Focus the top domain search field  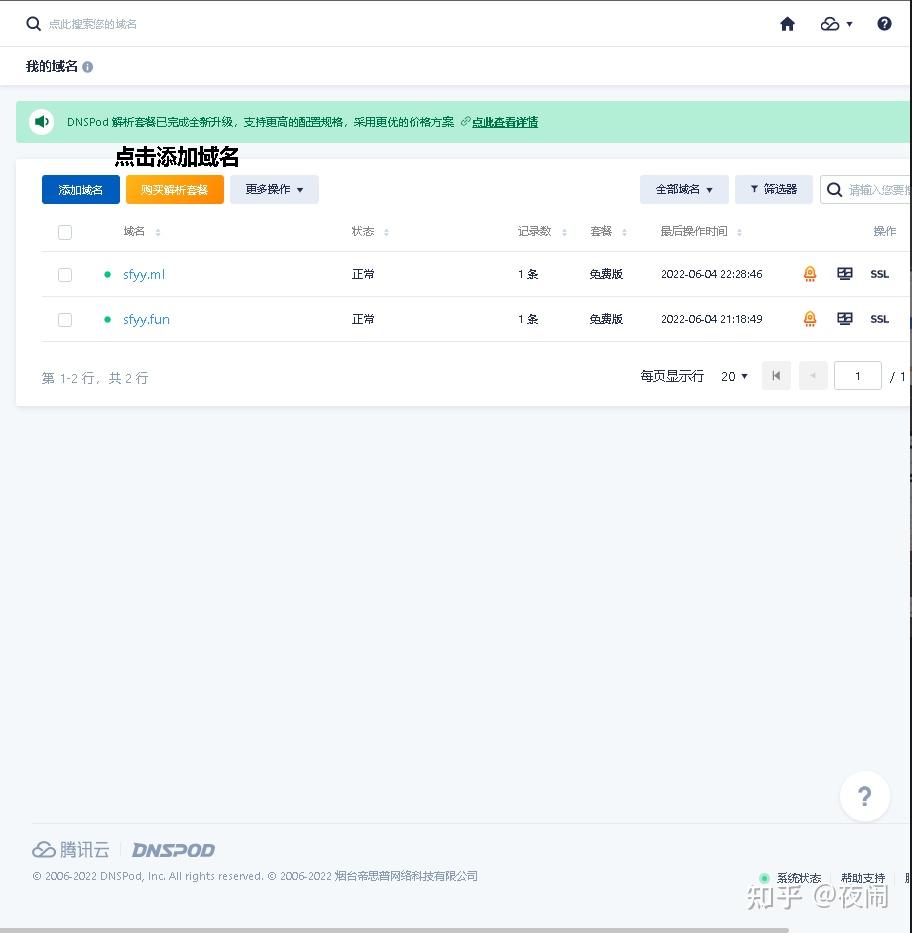pyautogui.click(x=93, y=24)
